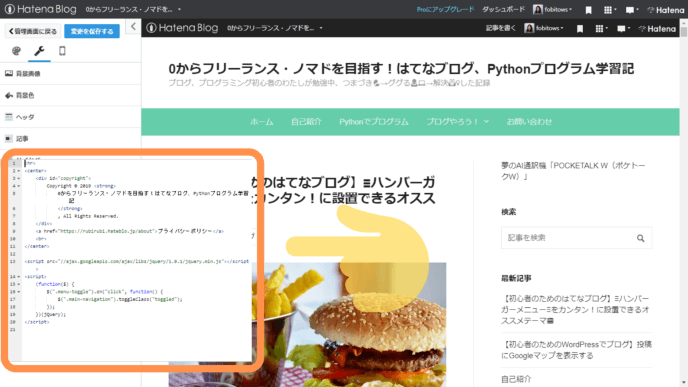Expand the 背景色 section

tap(70, 95)
